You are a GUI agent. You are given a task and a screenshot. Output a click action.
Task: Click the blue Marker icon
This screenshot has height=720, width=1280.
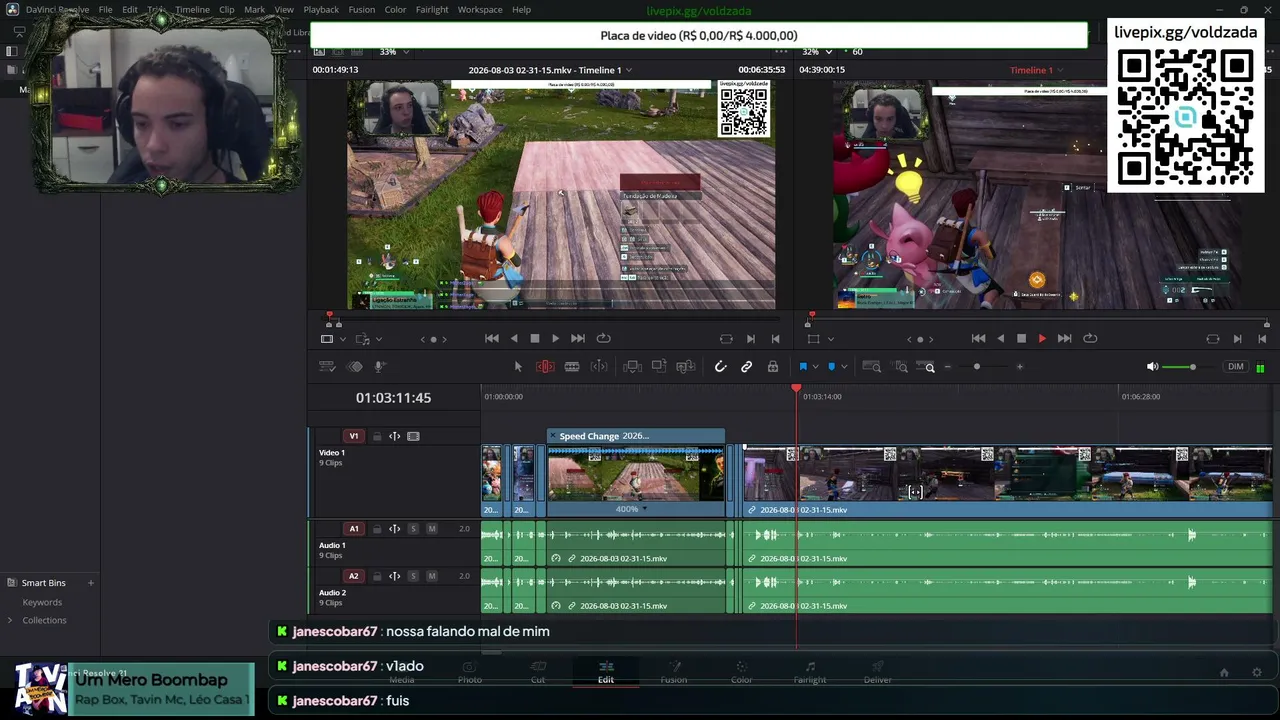coord(831,367)
